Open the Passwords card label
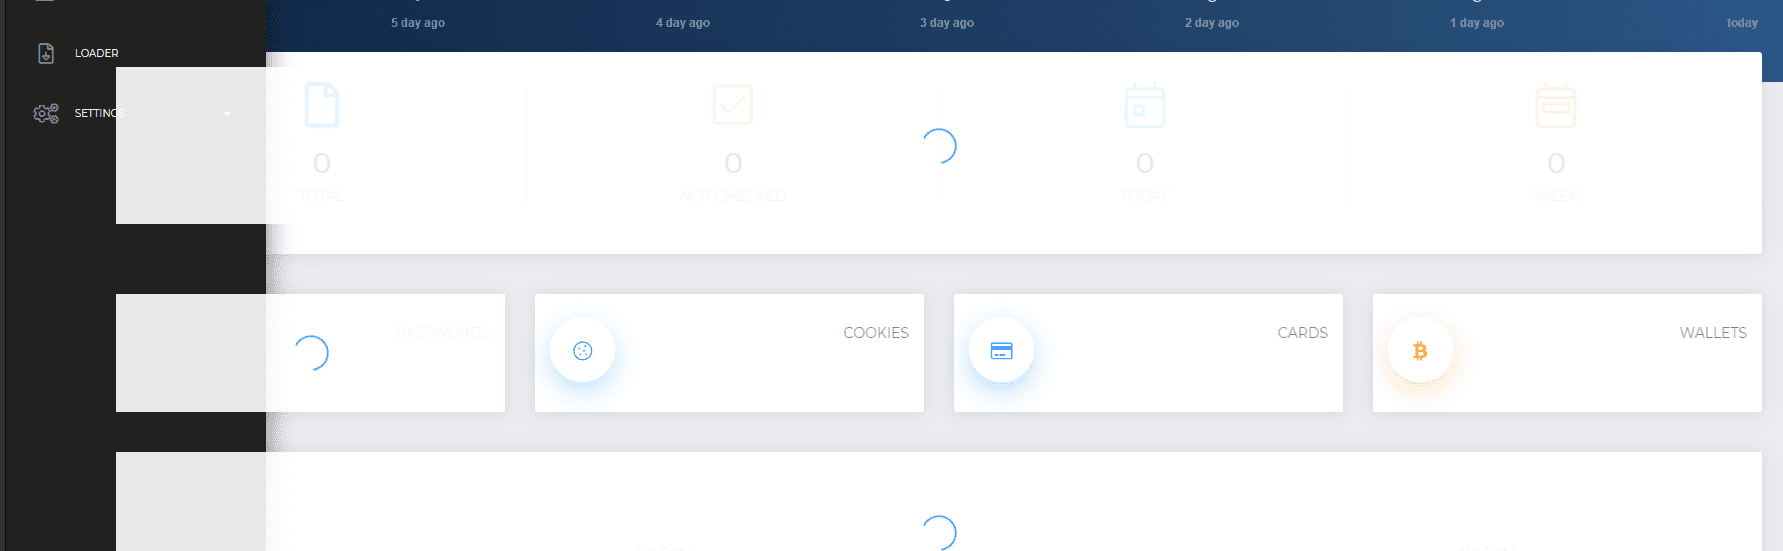The height and width of the screenshot is (551, 1783). coord(442,333)
